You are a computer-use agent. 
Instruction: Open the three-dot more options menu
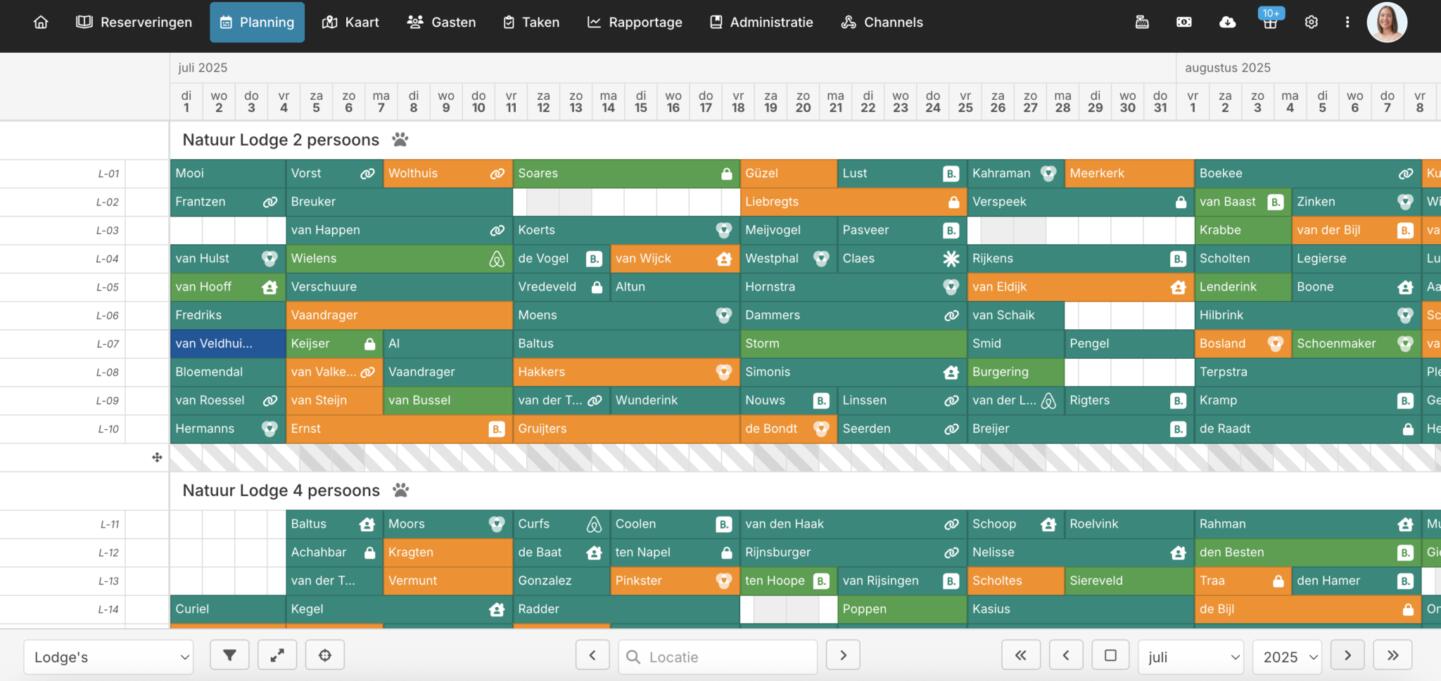pos(1347,22)
